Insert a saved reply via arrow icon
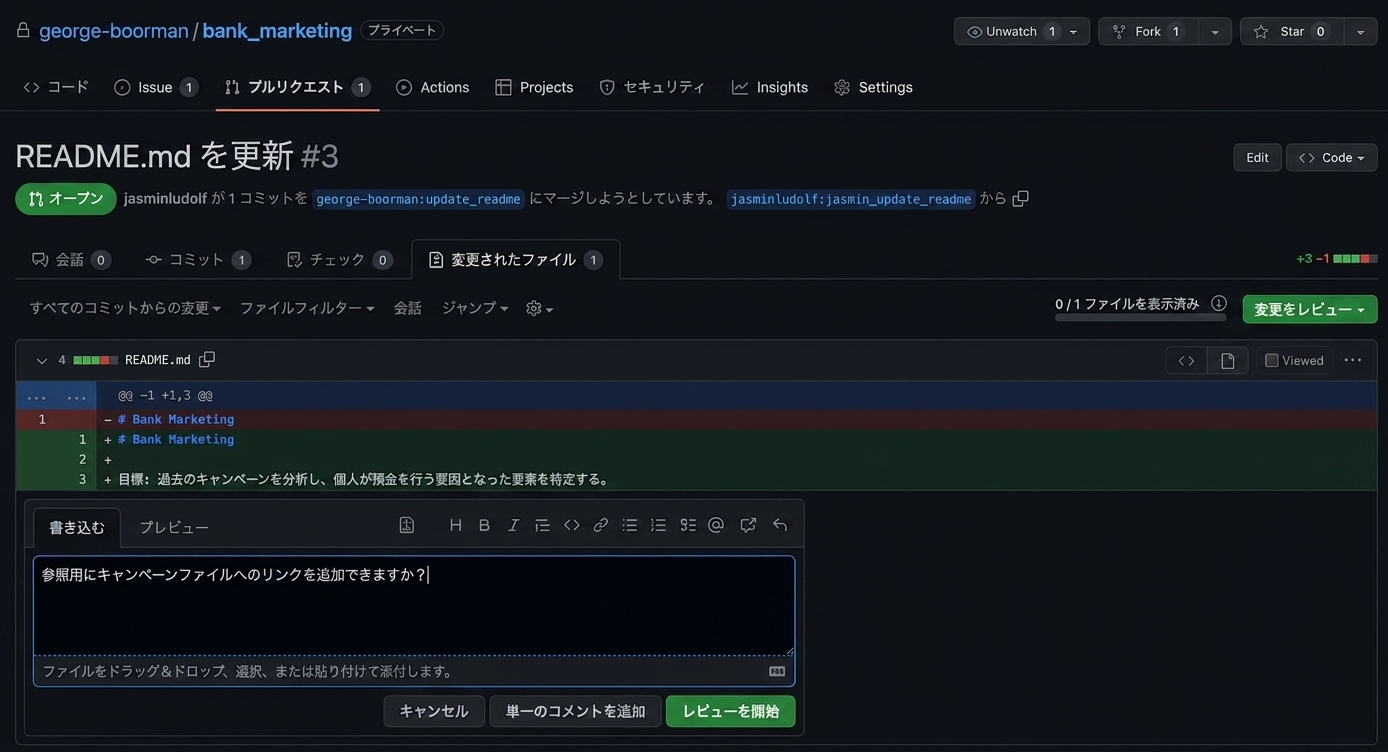The height and width of the screenshot is (752, 1388). [x=780, y=525]
